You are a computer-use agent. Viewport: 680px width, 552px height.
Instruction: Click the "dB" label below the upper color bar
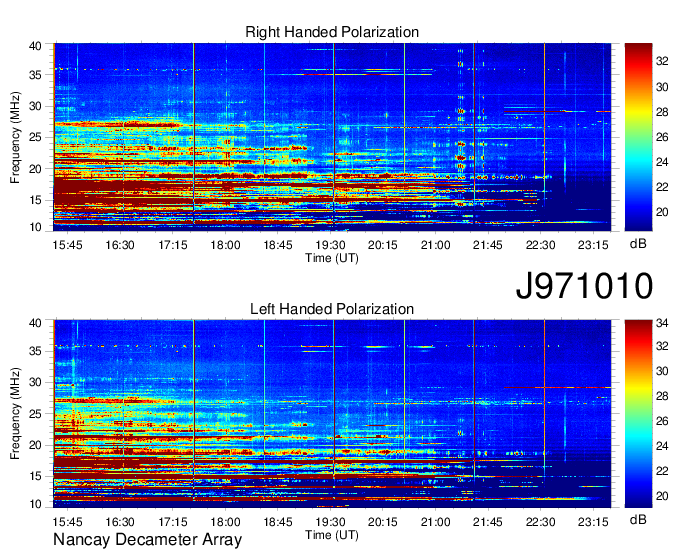coord(638,243)
